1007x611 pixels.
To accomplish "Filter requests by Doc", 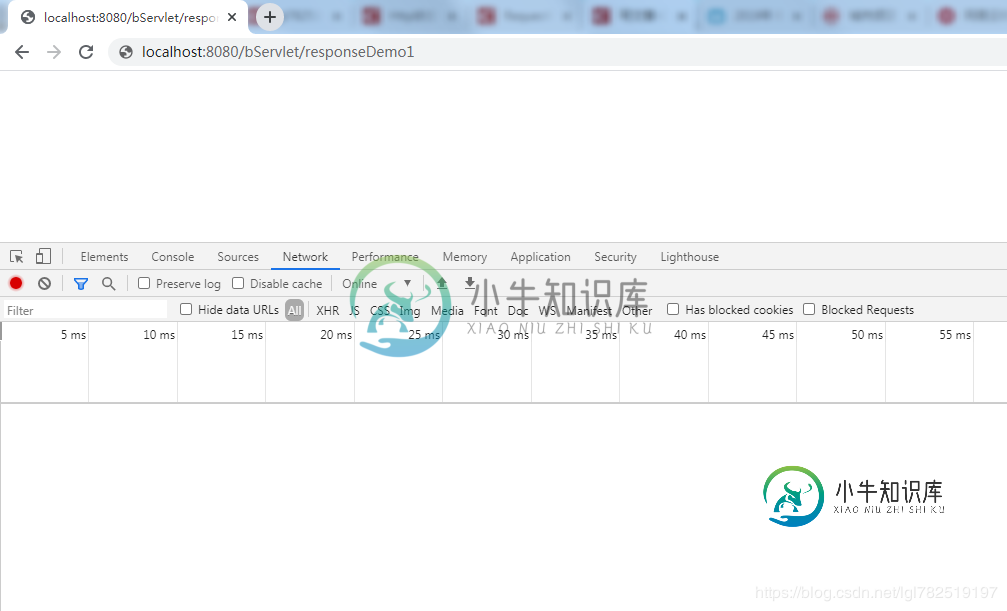I will [518, 310].
